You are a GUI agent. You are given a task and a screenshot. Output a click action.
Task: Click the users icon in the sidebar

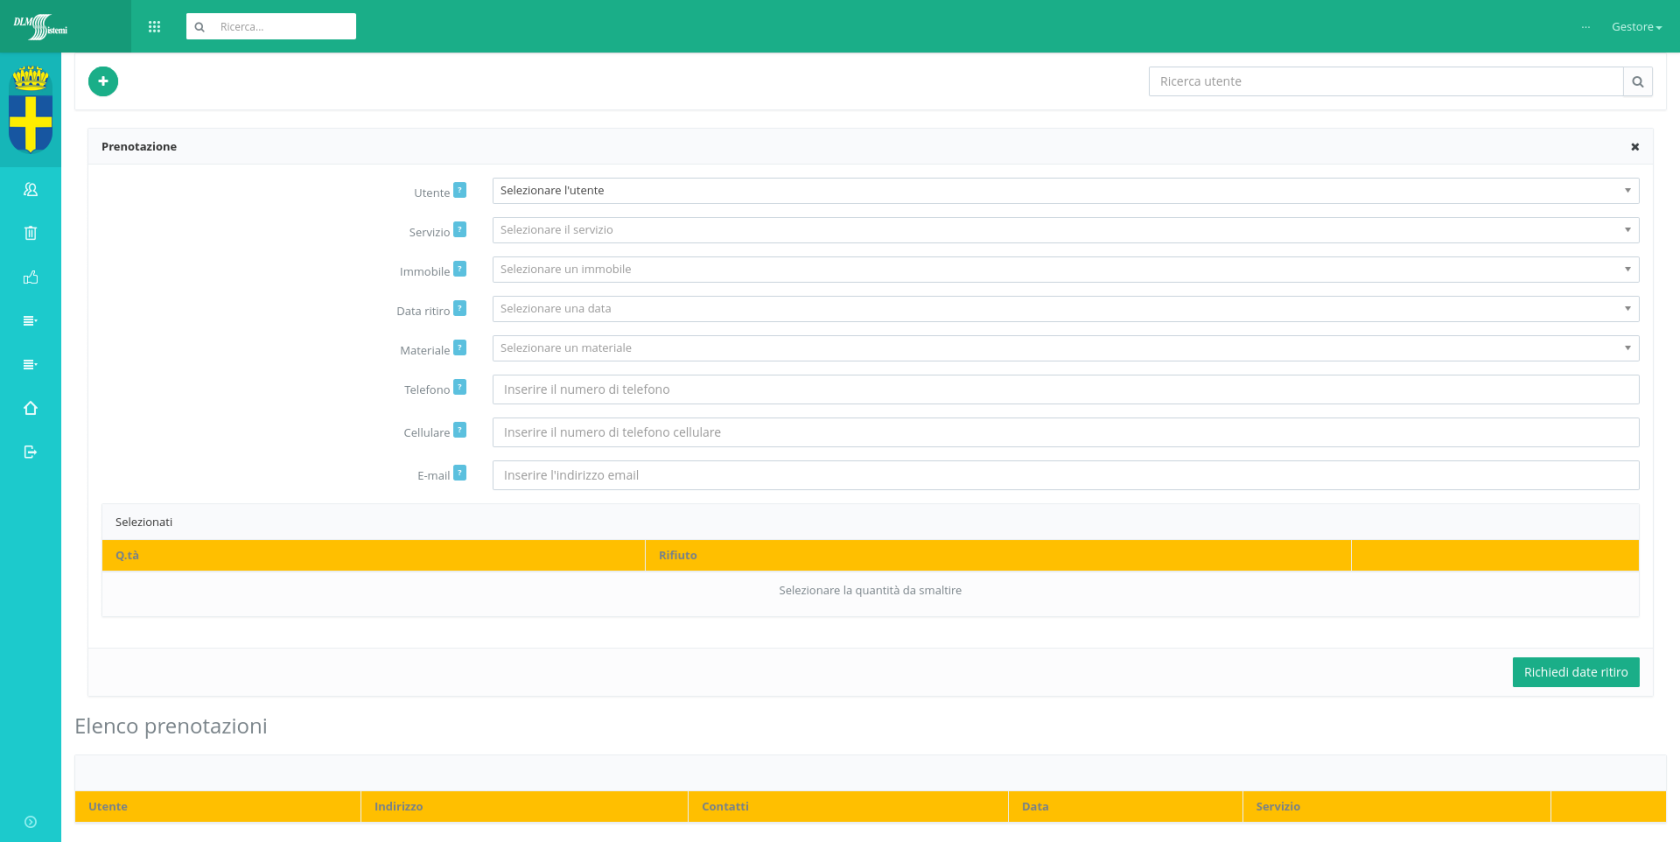[30, 190]
